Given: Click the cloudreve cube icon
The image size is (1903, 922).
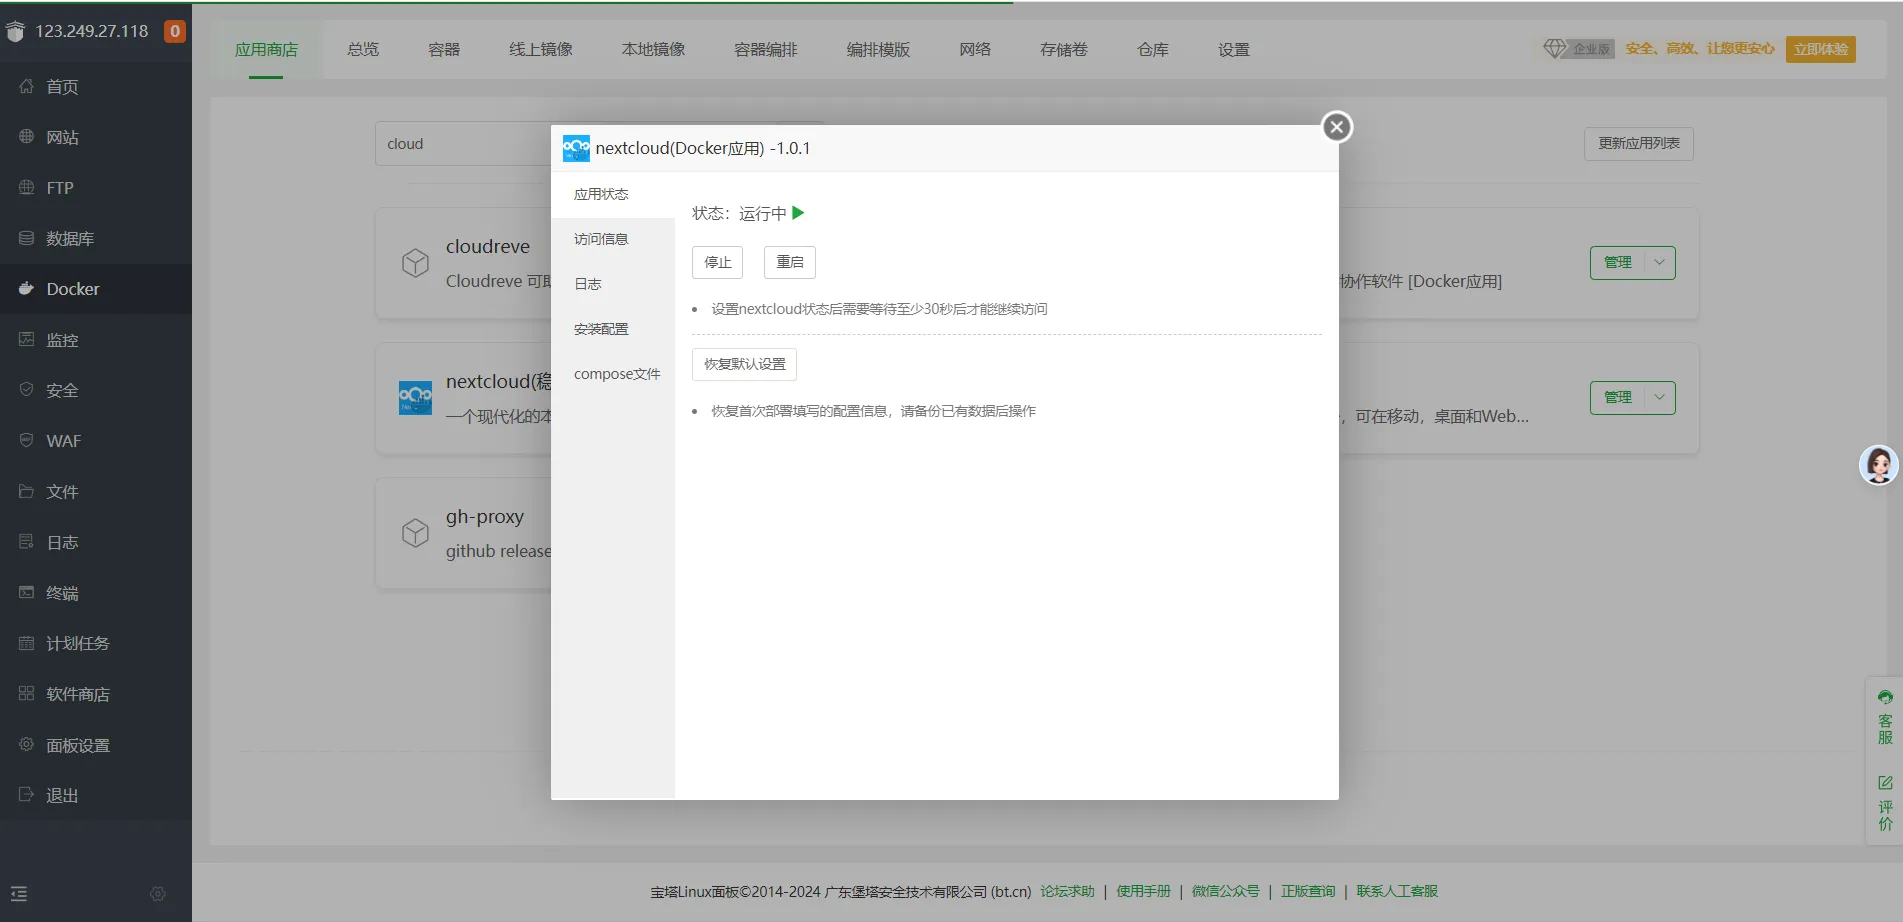Looking at the screenshot, I should pyautogui.click(x=415, y=263).
